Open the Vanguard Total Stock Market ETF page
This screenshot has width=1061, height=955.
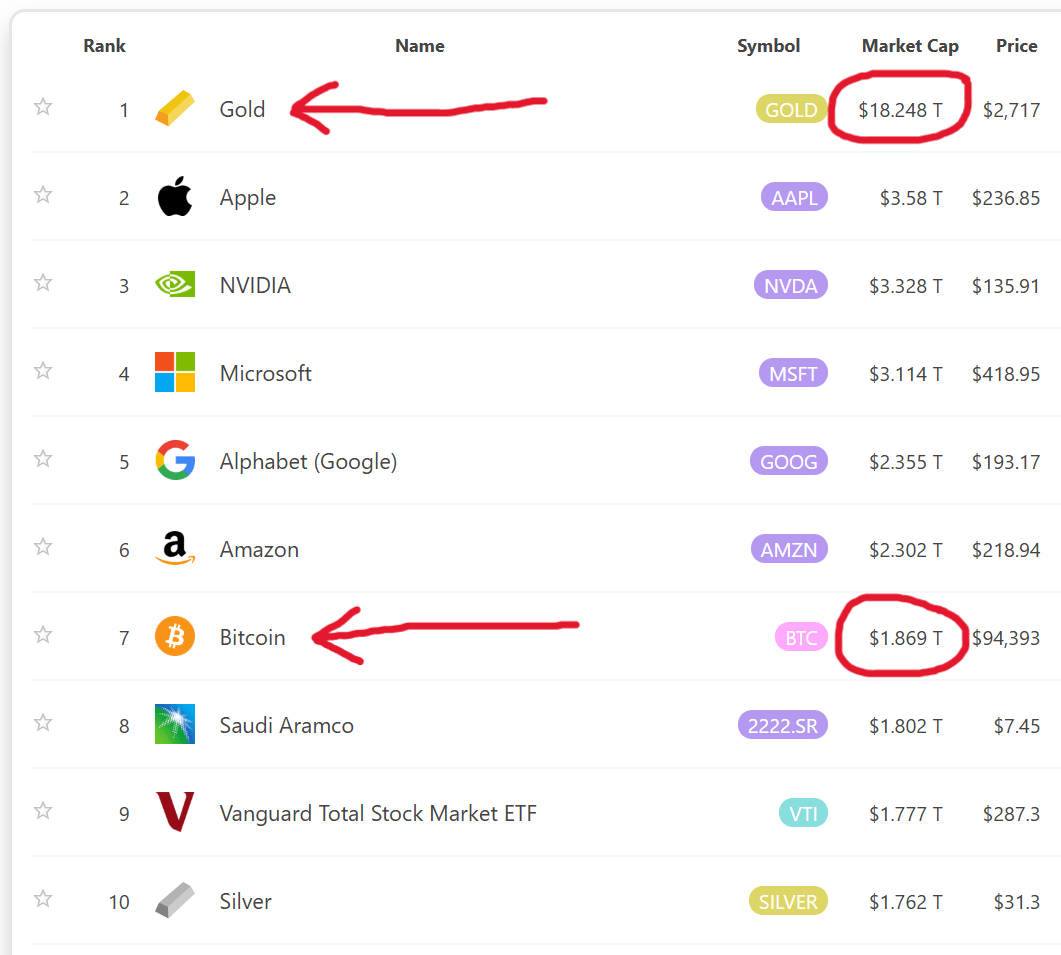coord(378,813)
